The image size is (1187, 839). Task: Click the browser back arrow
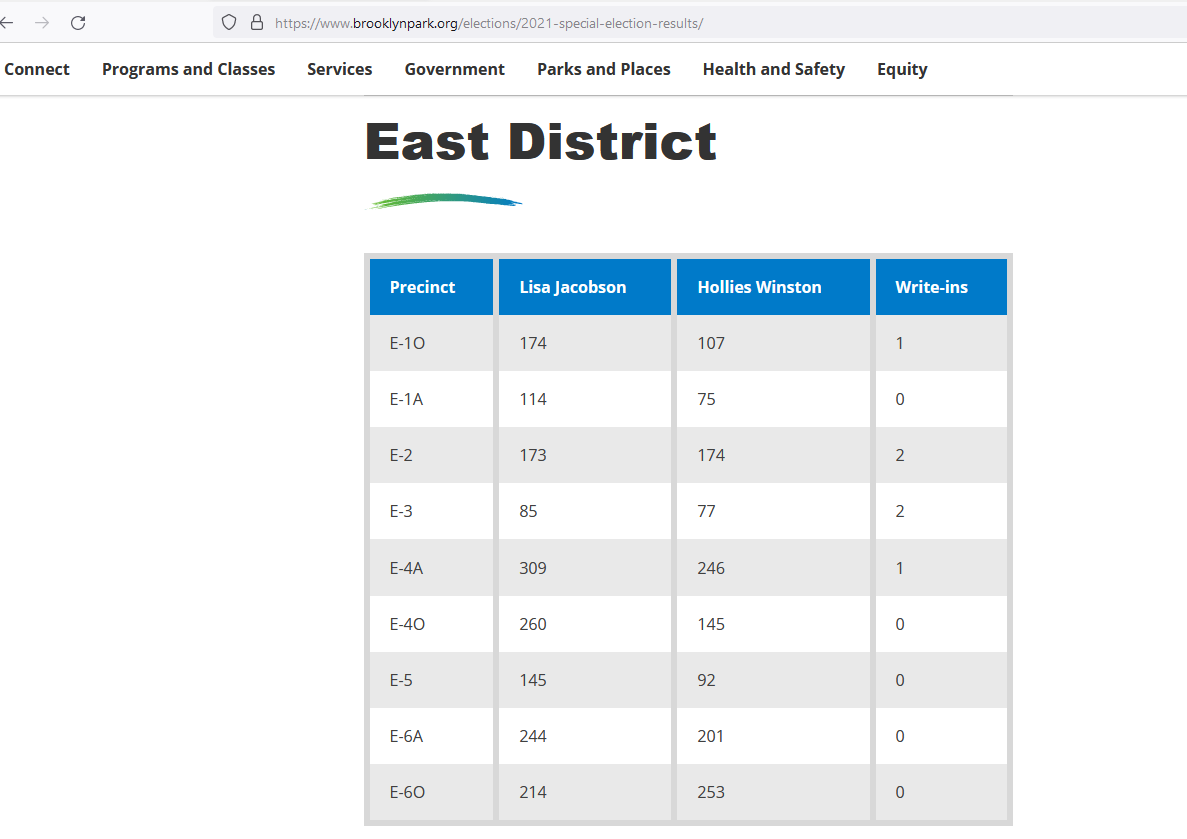[x=6, y=23]
